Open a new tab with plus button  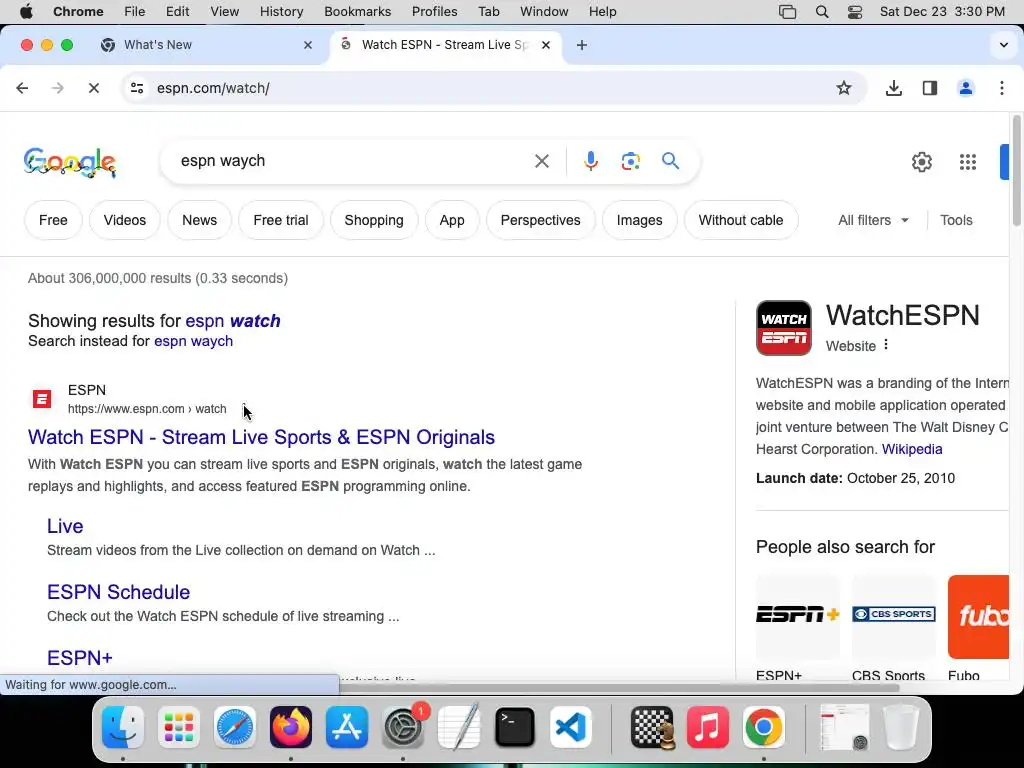[581, 45]
